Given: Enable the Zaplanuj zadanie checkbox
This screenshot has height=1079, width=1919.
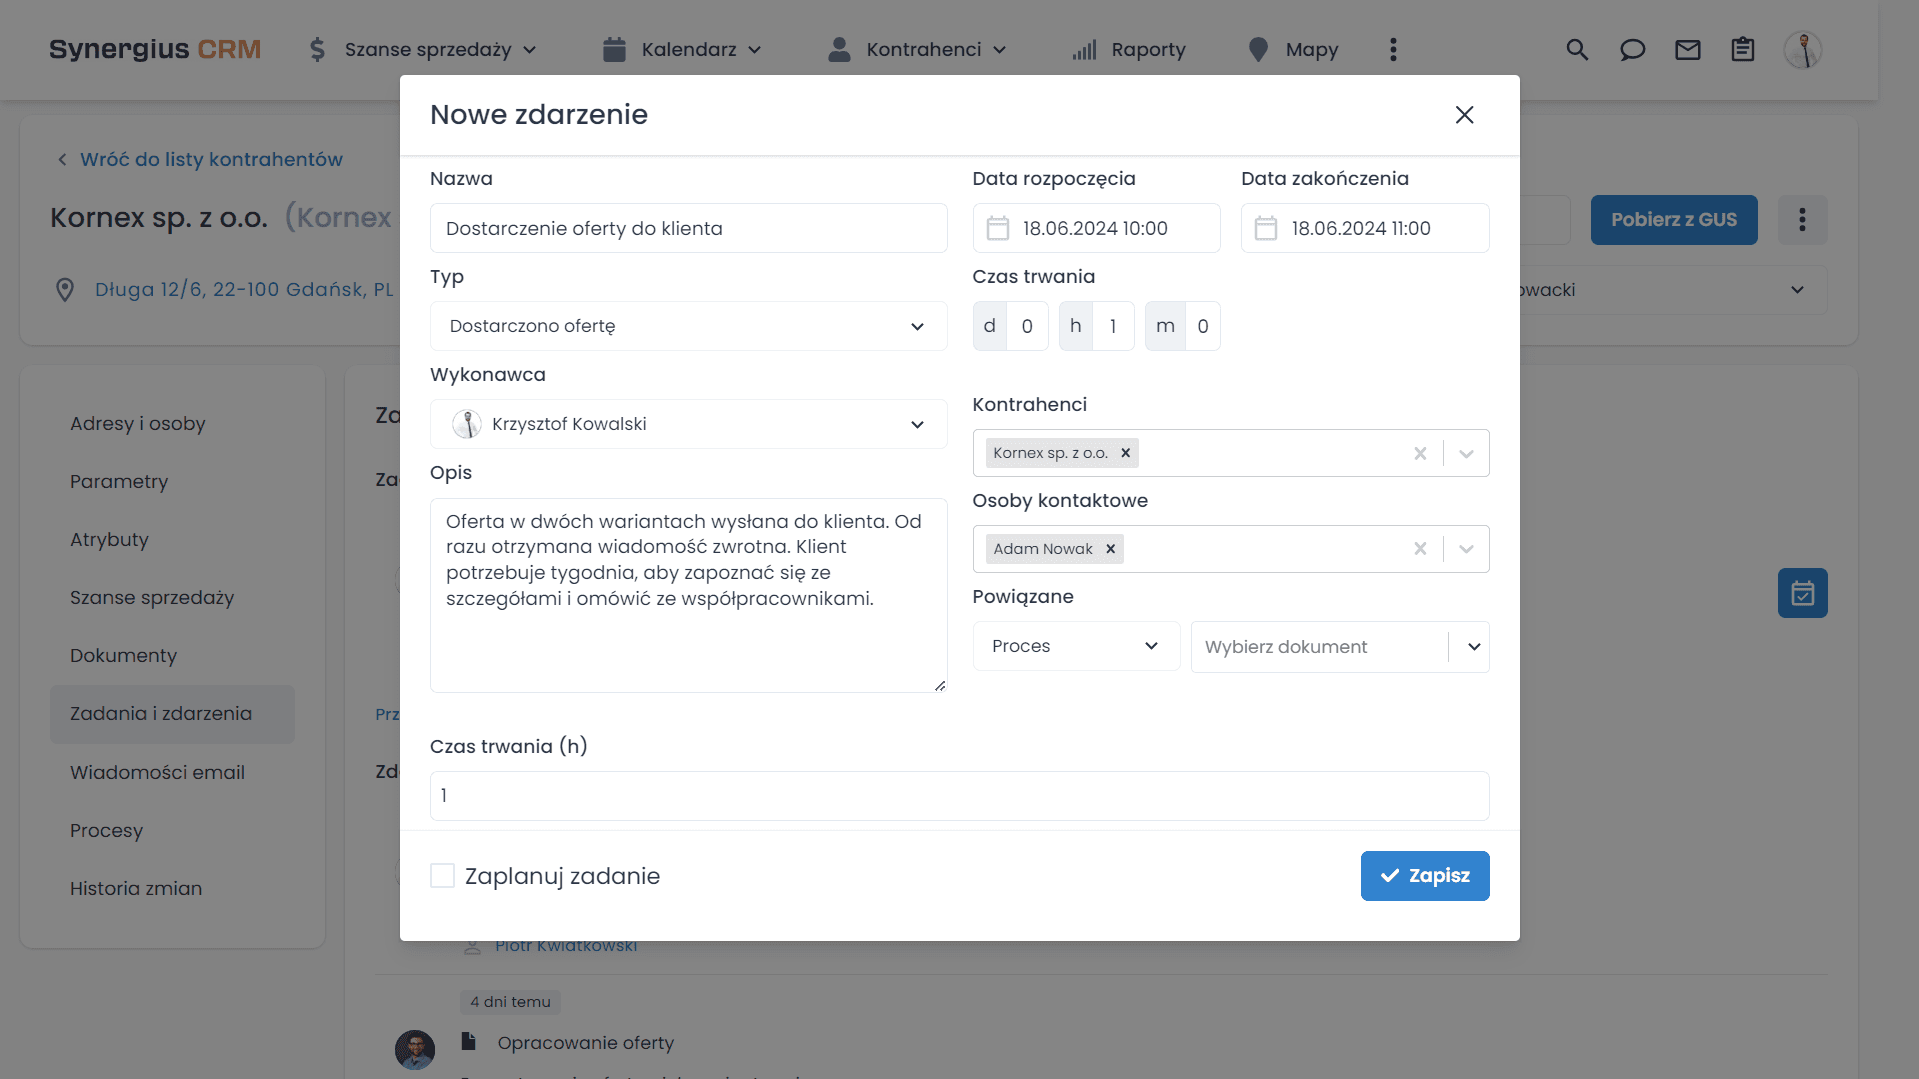Looking at the screenshot, I should tap(442, 875).
